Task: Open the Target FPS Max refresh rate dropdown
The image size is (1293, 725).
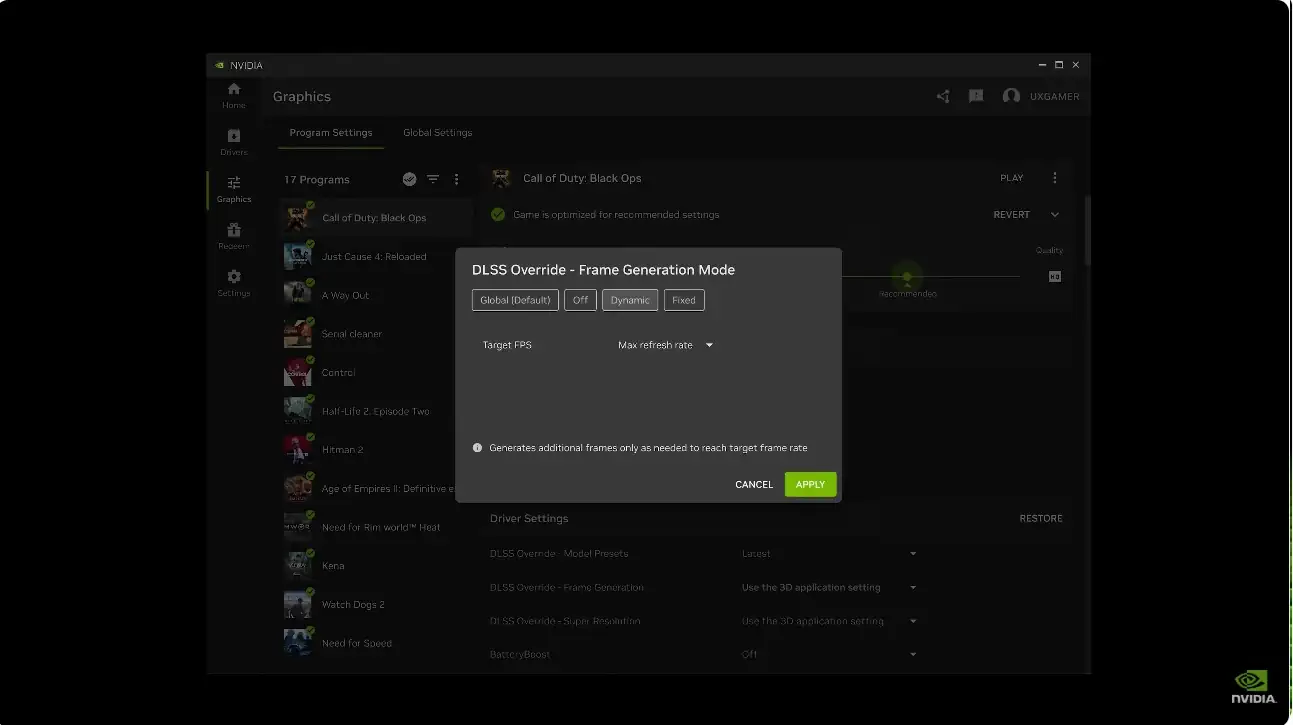Action: click(665, 345)
